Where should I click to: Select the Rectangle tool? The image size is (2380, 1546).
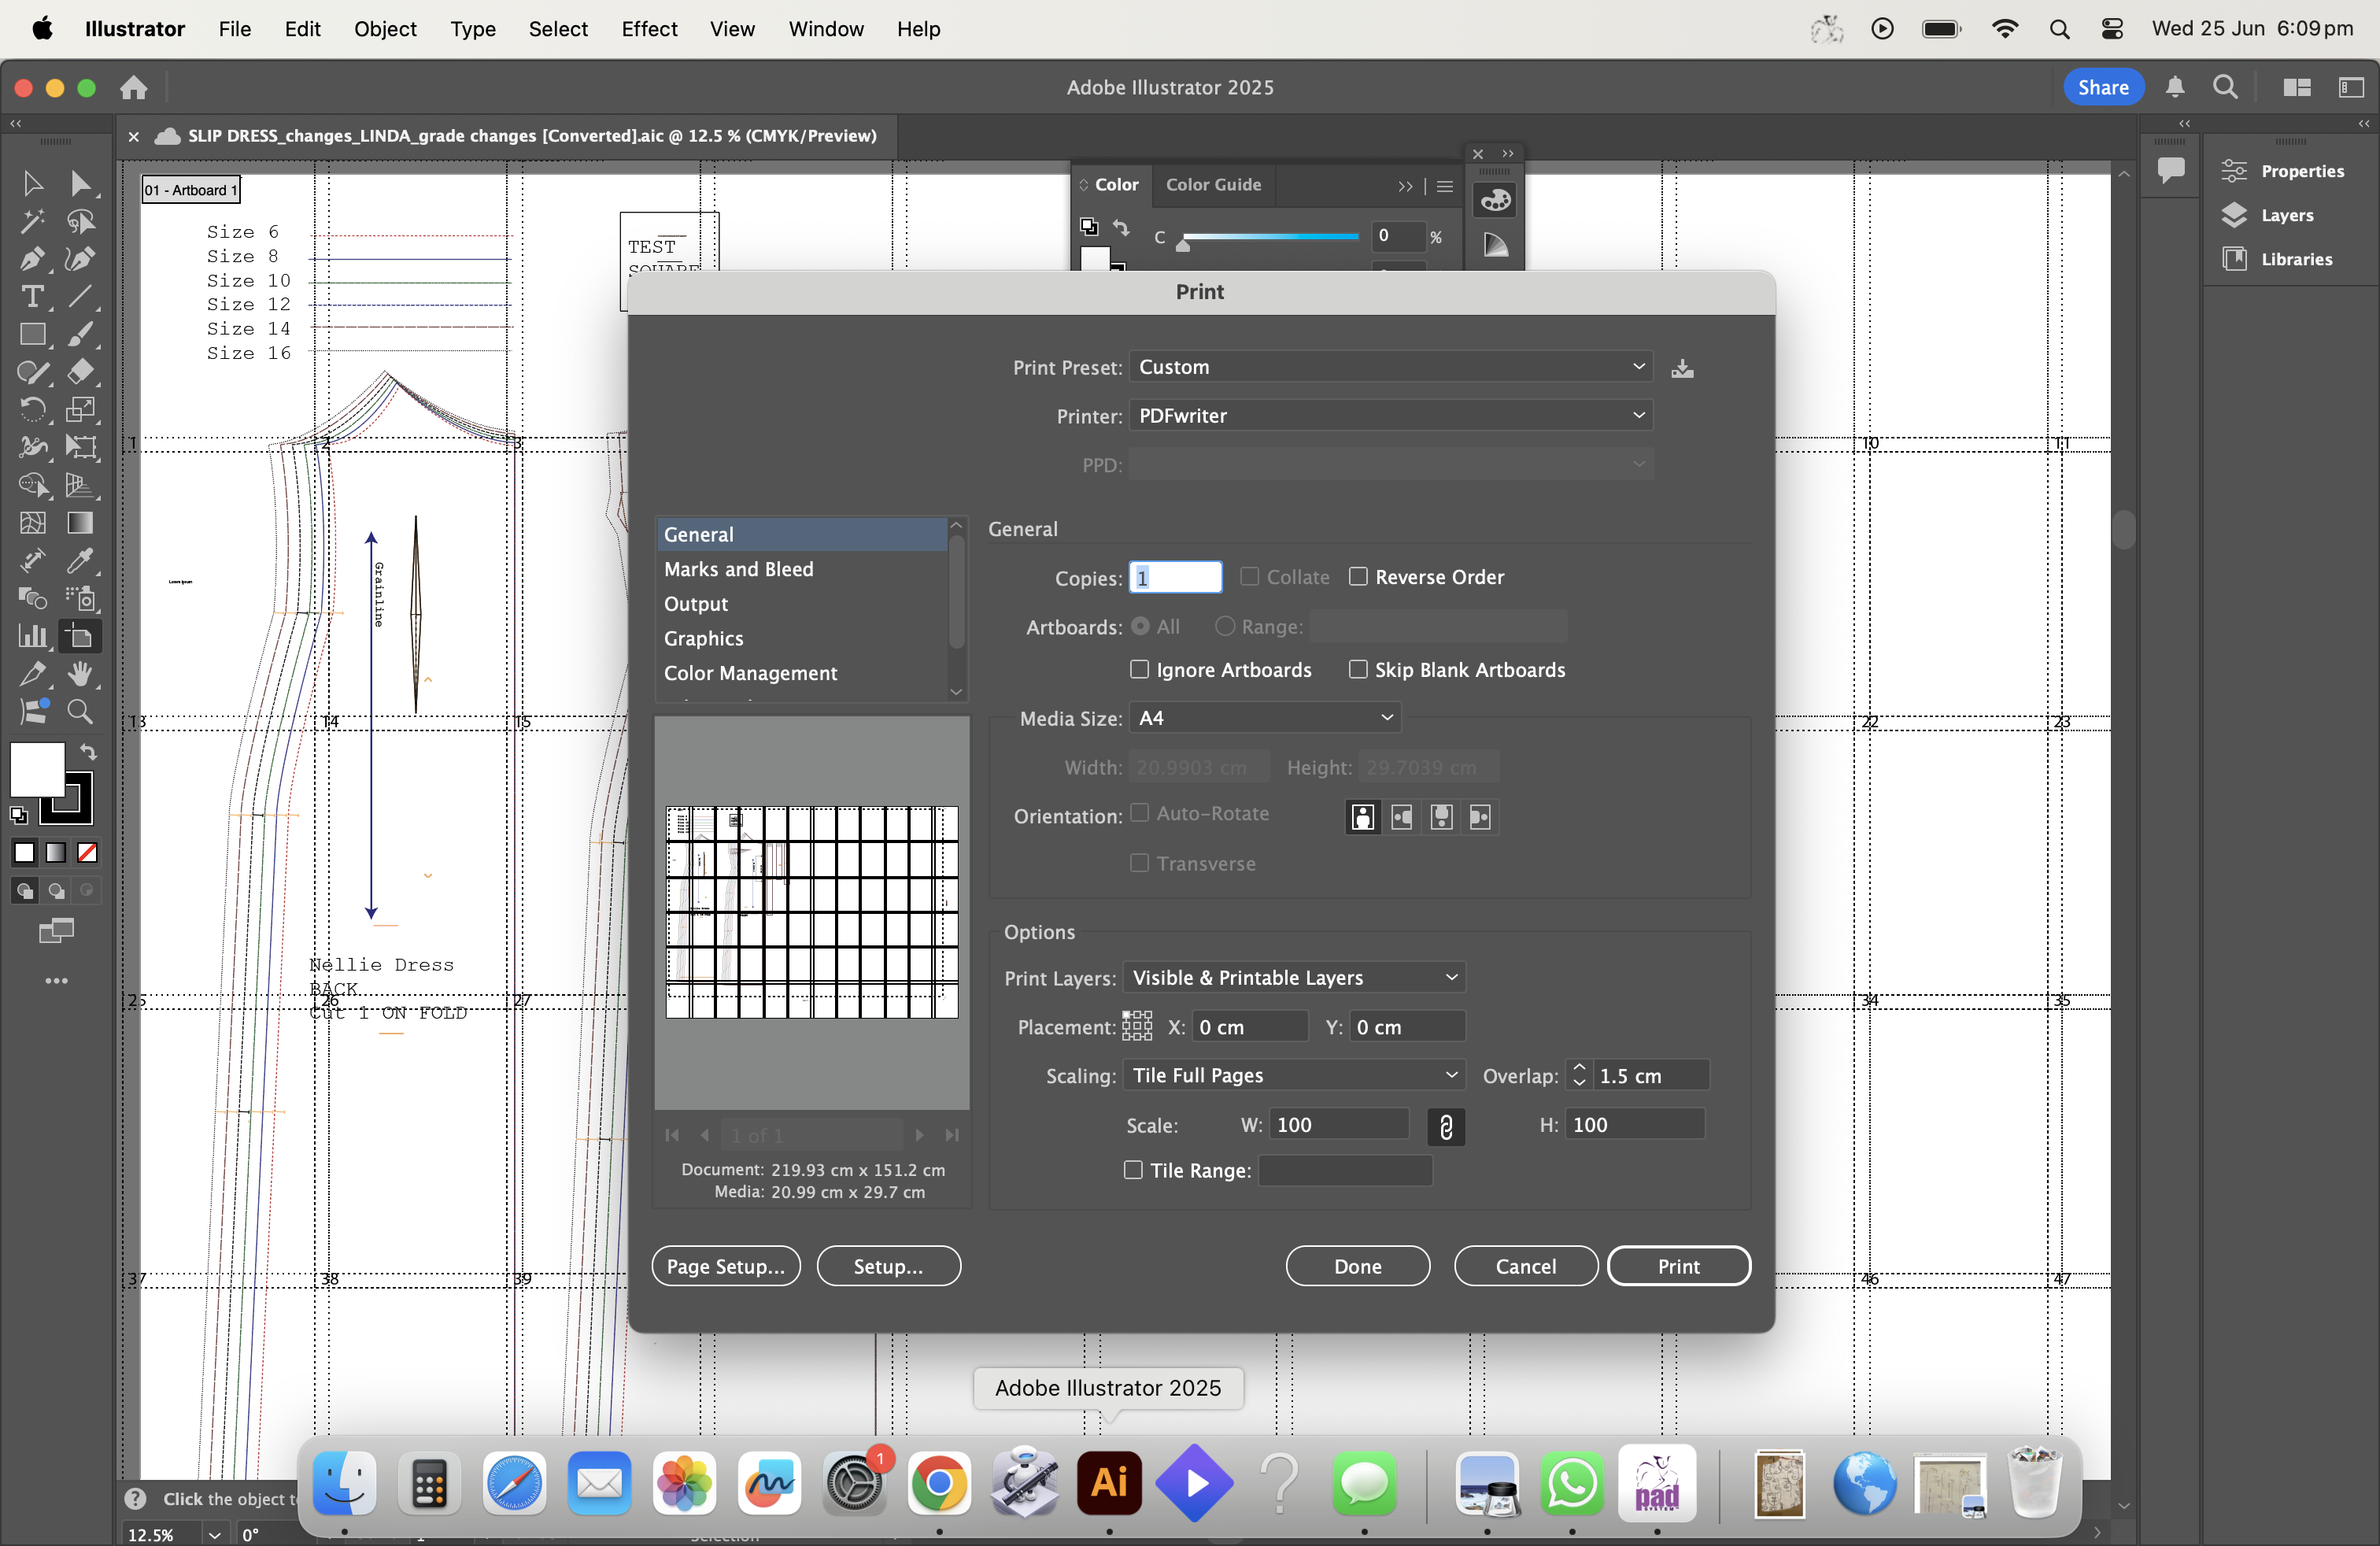pyautogui.click(x=33, y=334)
